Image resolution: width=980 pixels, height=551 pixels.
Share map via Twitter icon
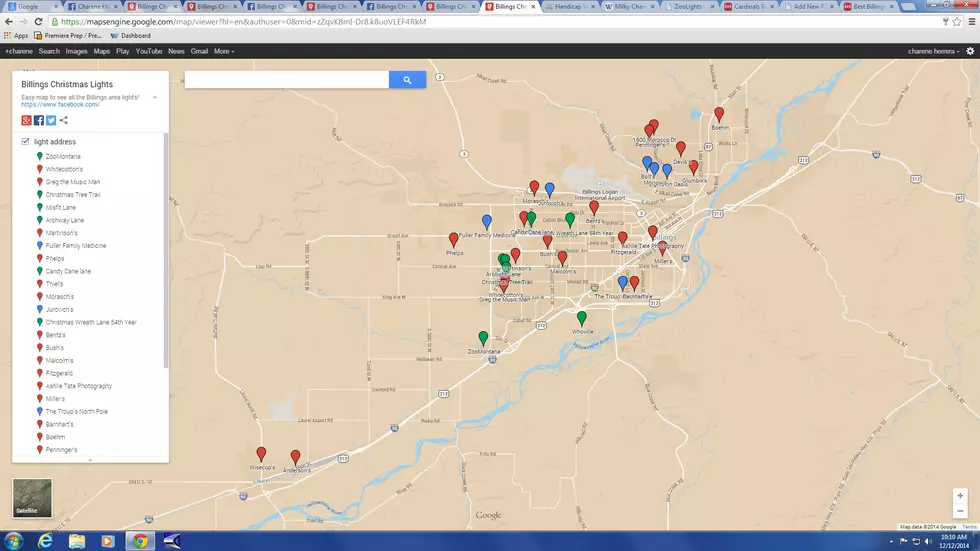click(x=51, y=120)
